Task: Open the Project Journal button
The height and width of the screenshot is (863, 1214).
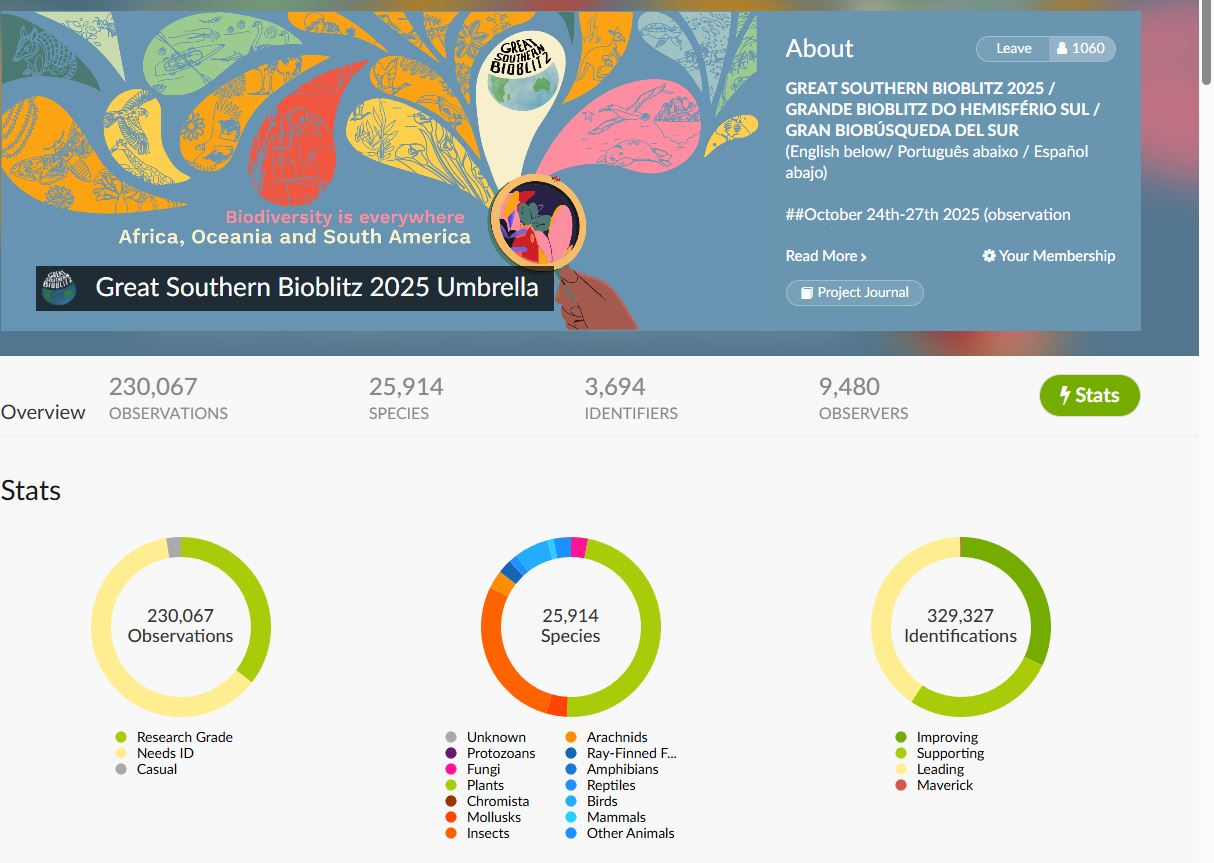Action: coord(854,293)
